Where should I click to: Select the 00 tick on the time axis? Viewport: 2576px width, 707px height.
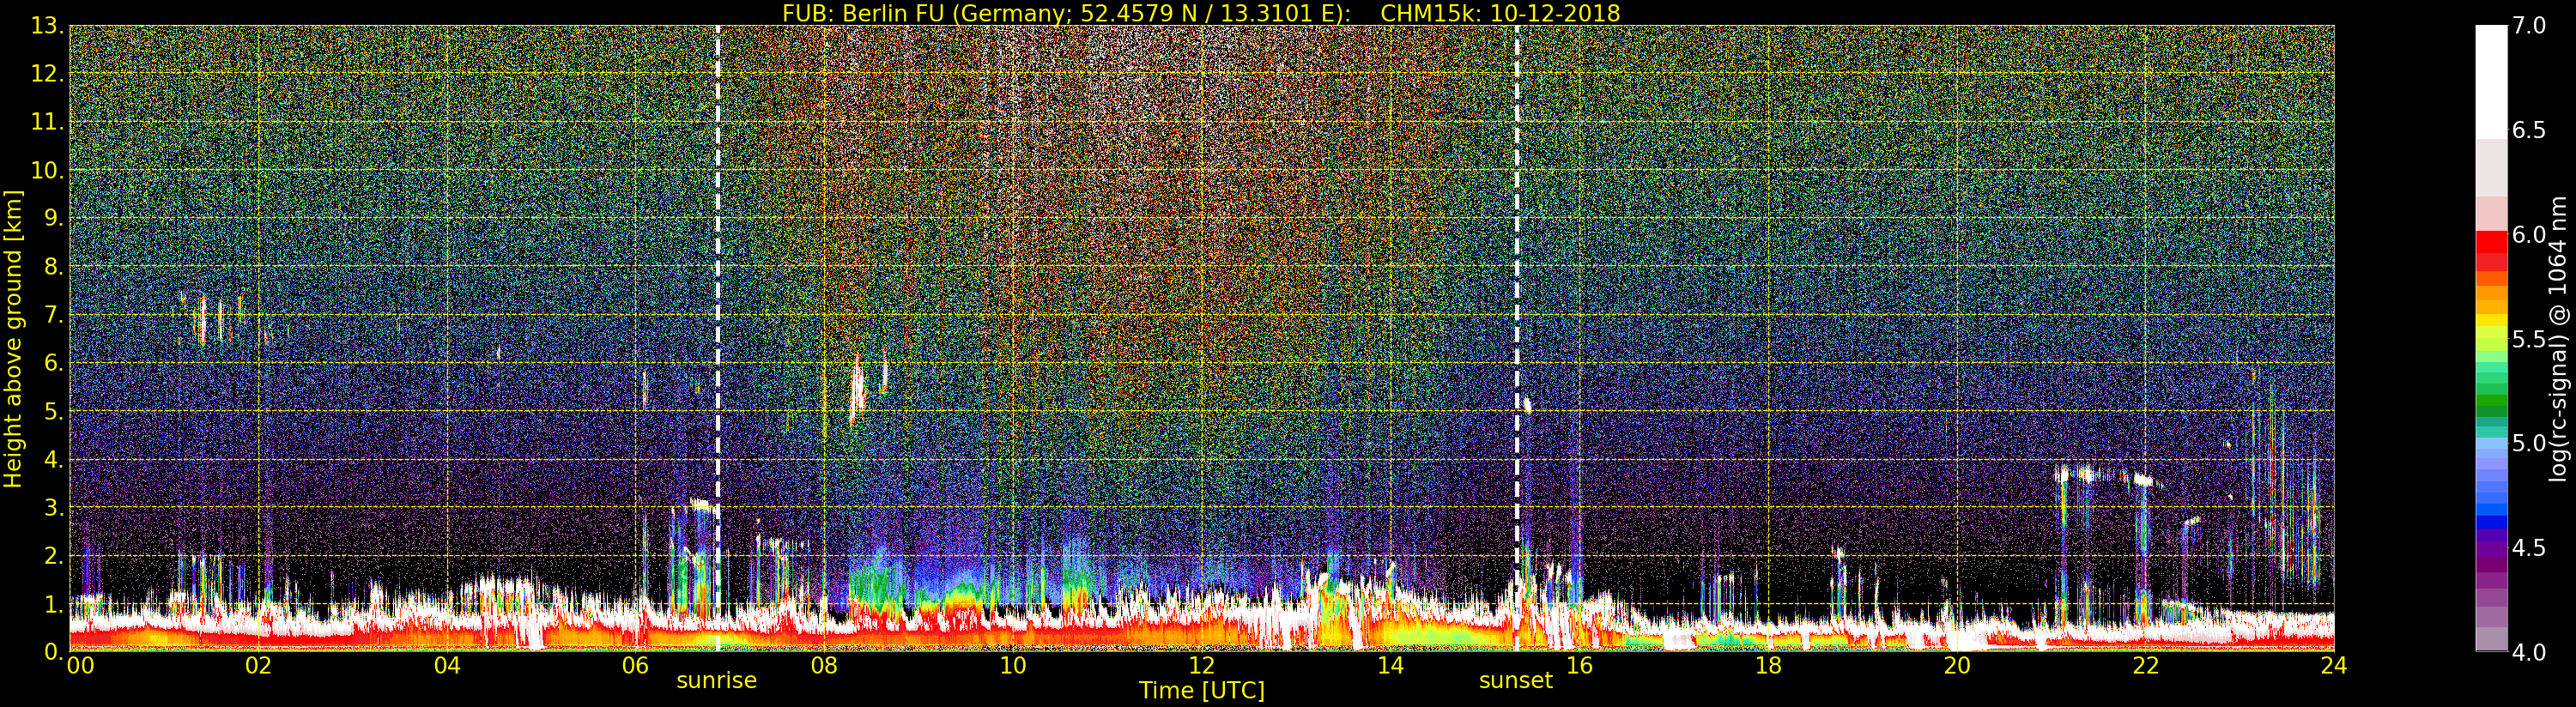(x=80, y=666)
